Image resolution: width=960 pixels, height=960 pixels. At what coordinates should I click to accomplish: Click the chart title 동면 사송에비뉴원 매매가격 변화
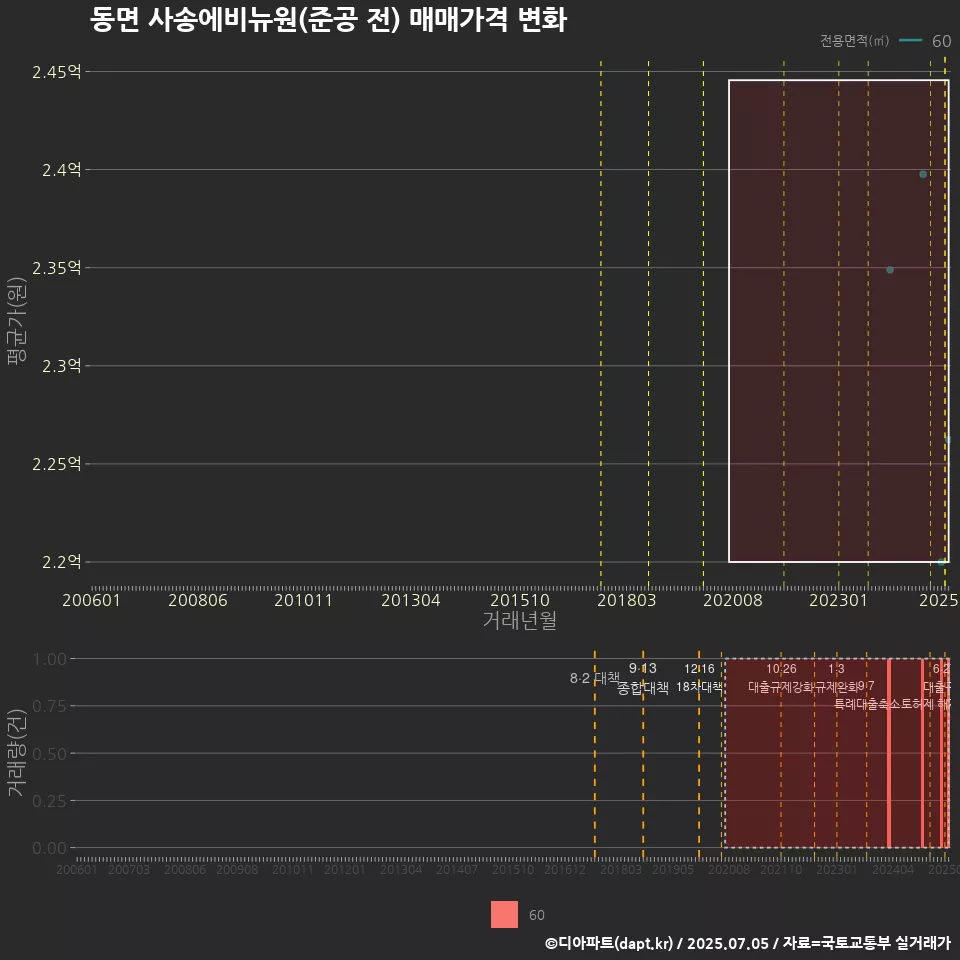(x=328, y=20)
